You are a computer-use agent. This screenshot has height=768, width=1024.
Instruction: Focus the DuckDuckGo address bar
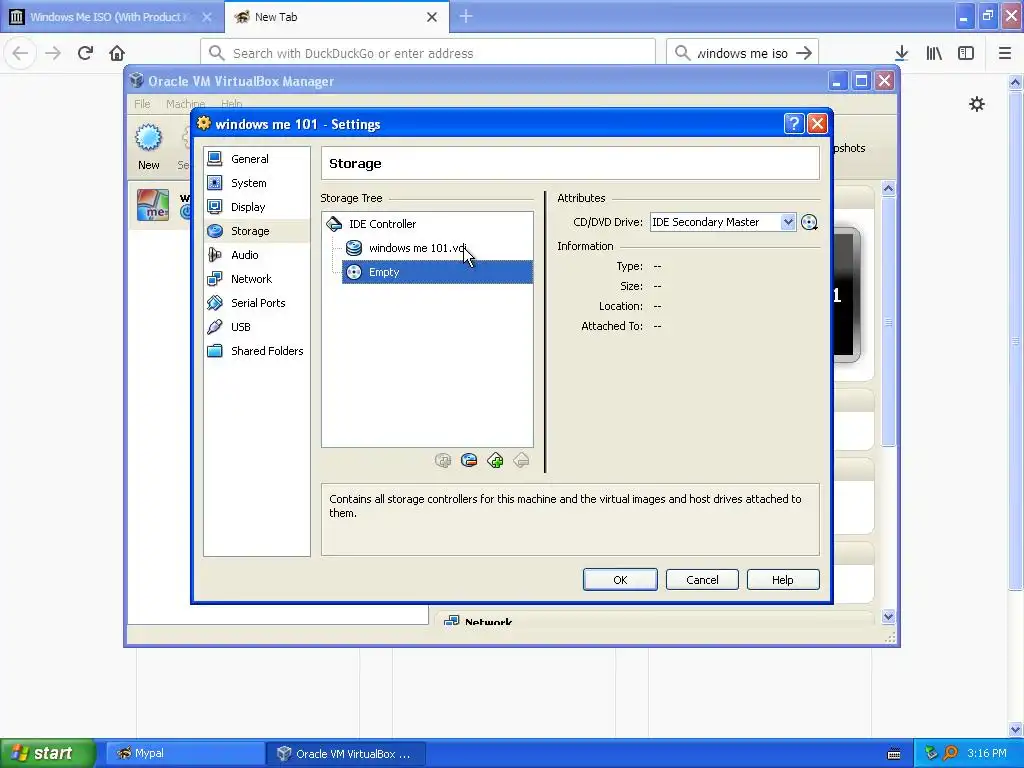428,53
